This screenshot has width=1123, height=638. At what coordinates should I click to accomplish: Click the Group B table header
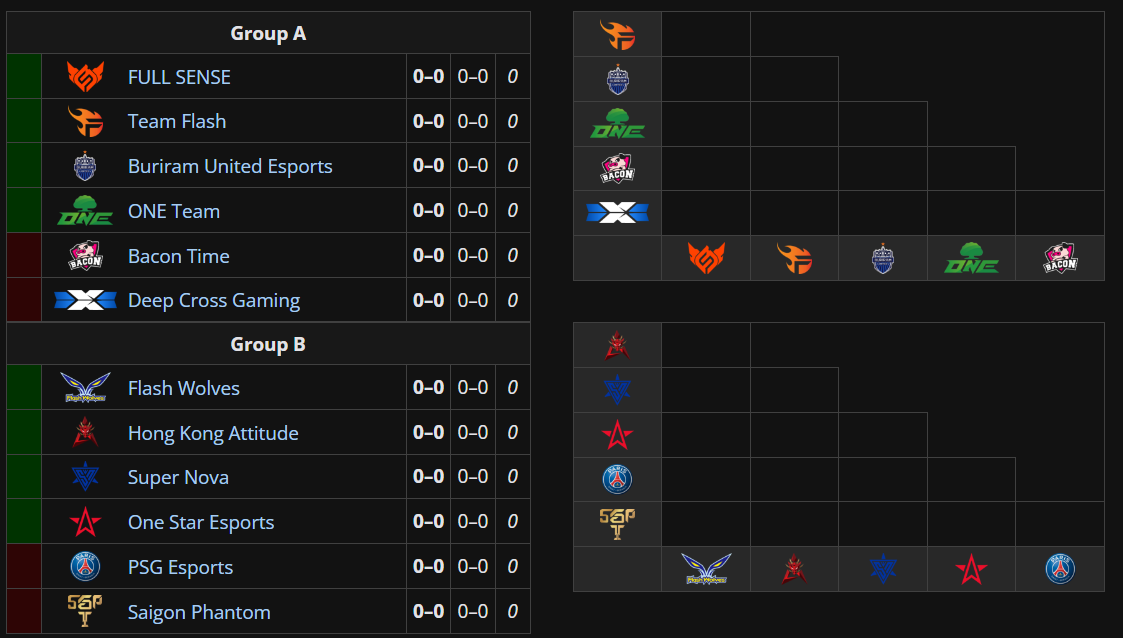268,345
